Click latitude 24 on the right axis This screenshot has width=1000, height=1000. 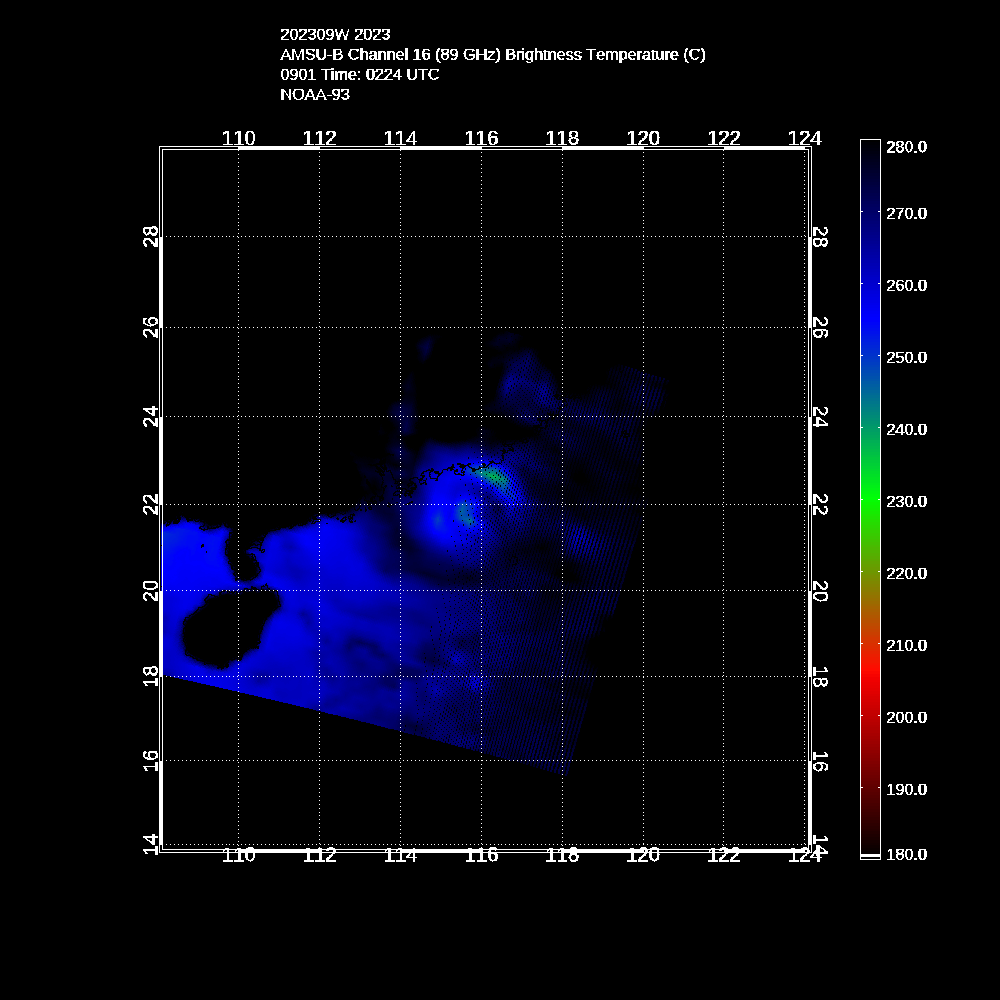(820, 416)
